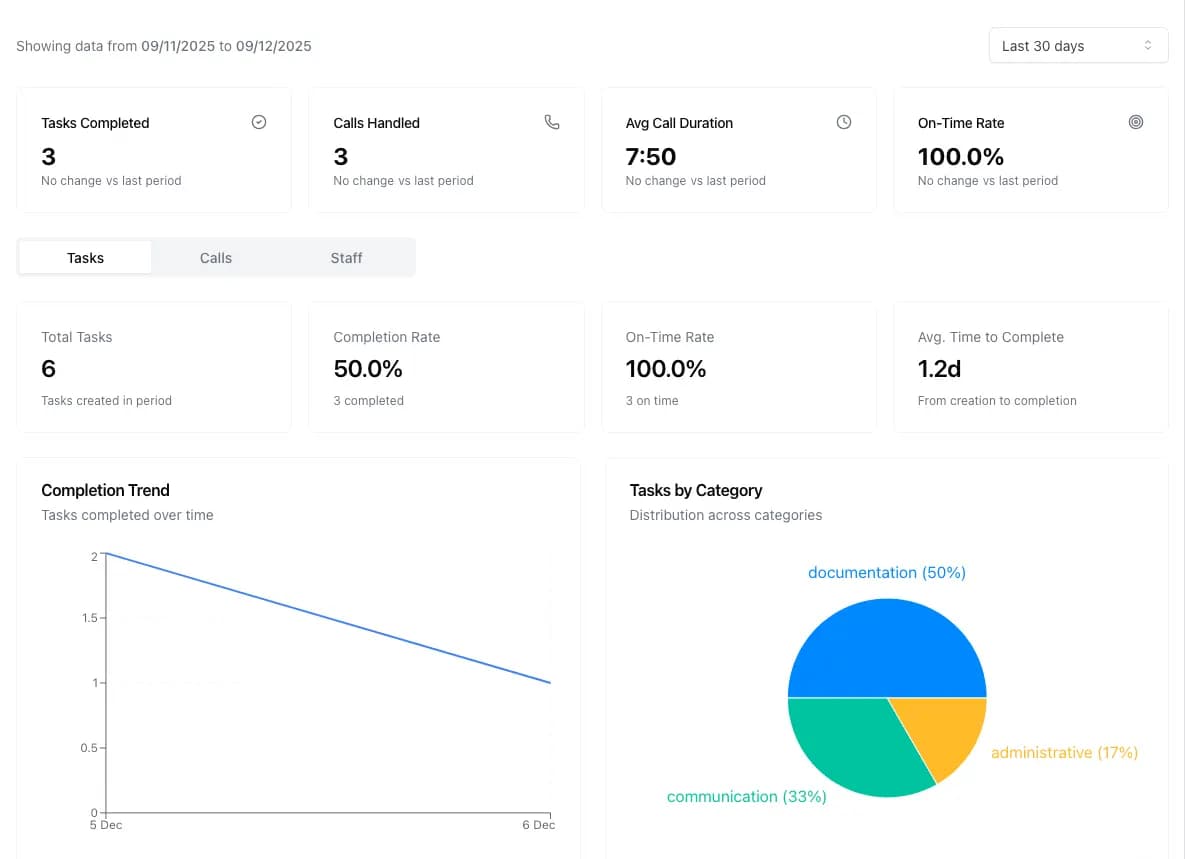Click the chevron arrows on the date range selector
Image resolution: width=1185 pixels, height=859 pixels.
(1150, 45)
